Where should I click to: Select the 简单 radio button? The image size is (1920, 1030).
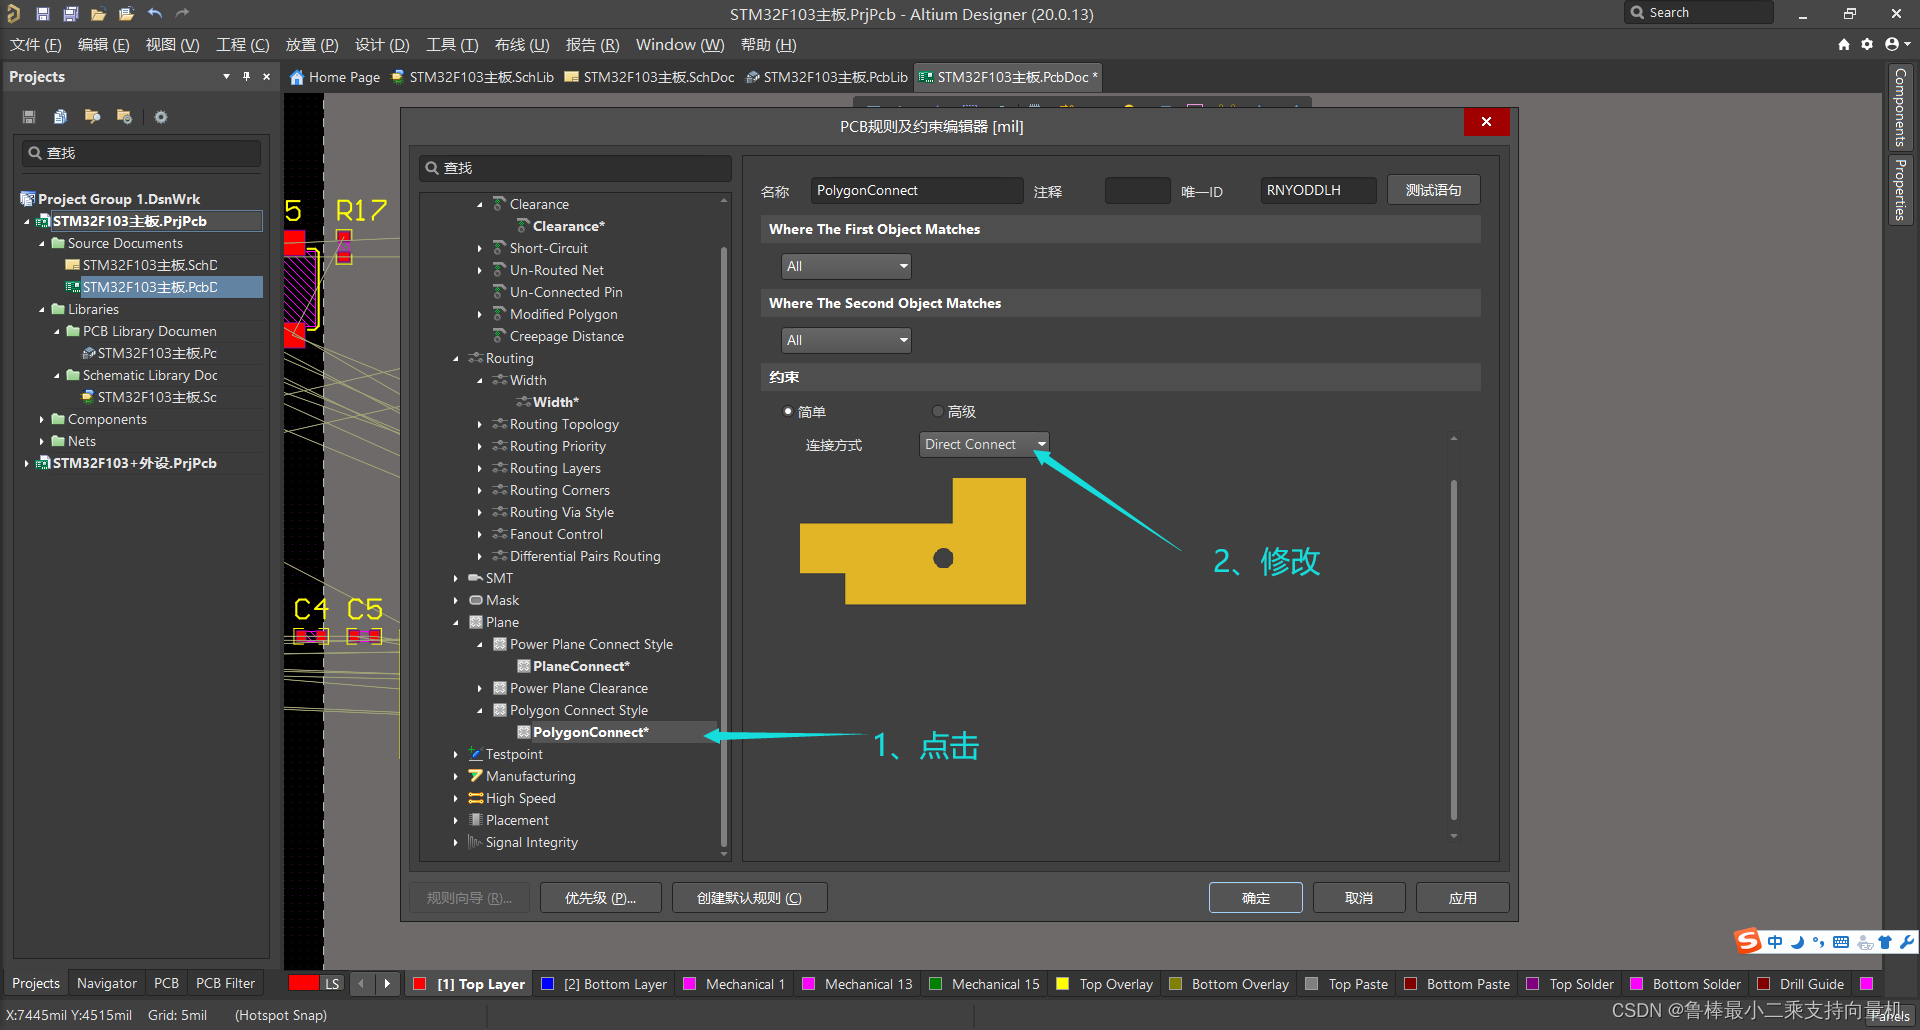click(788, 411)
